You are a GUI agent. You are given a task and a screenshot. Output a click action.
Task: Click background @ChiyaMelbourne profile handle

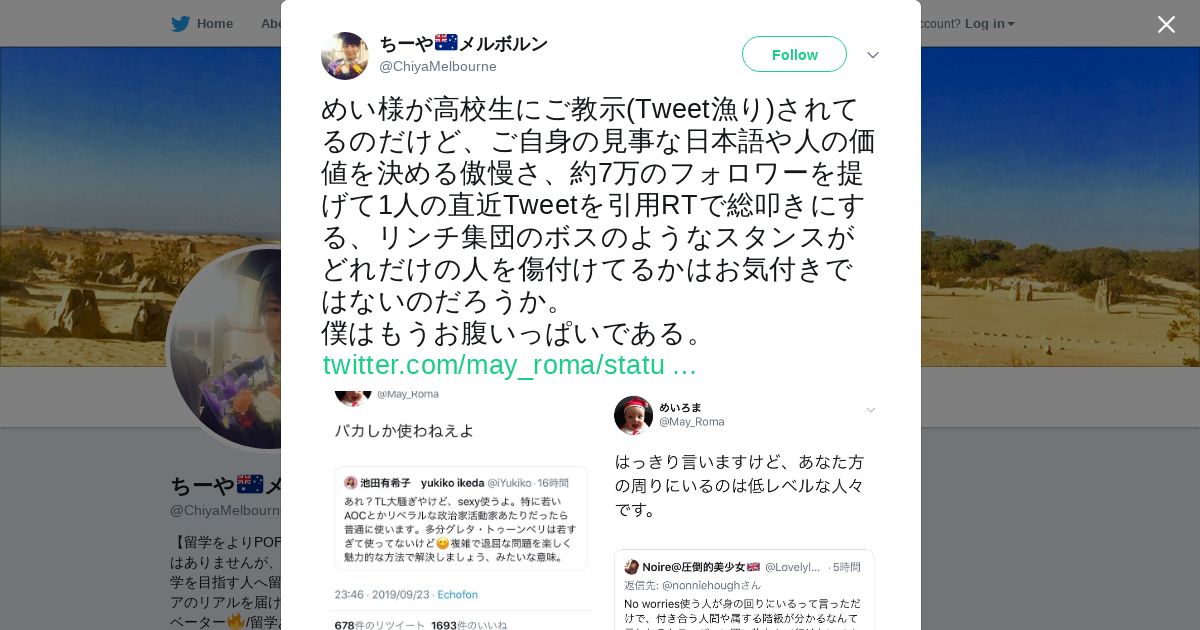click(x=225, y=510)
